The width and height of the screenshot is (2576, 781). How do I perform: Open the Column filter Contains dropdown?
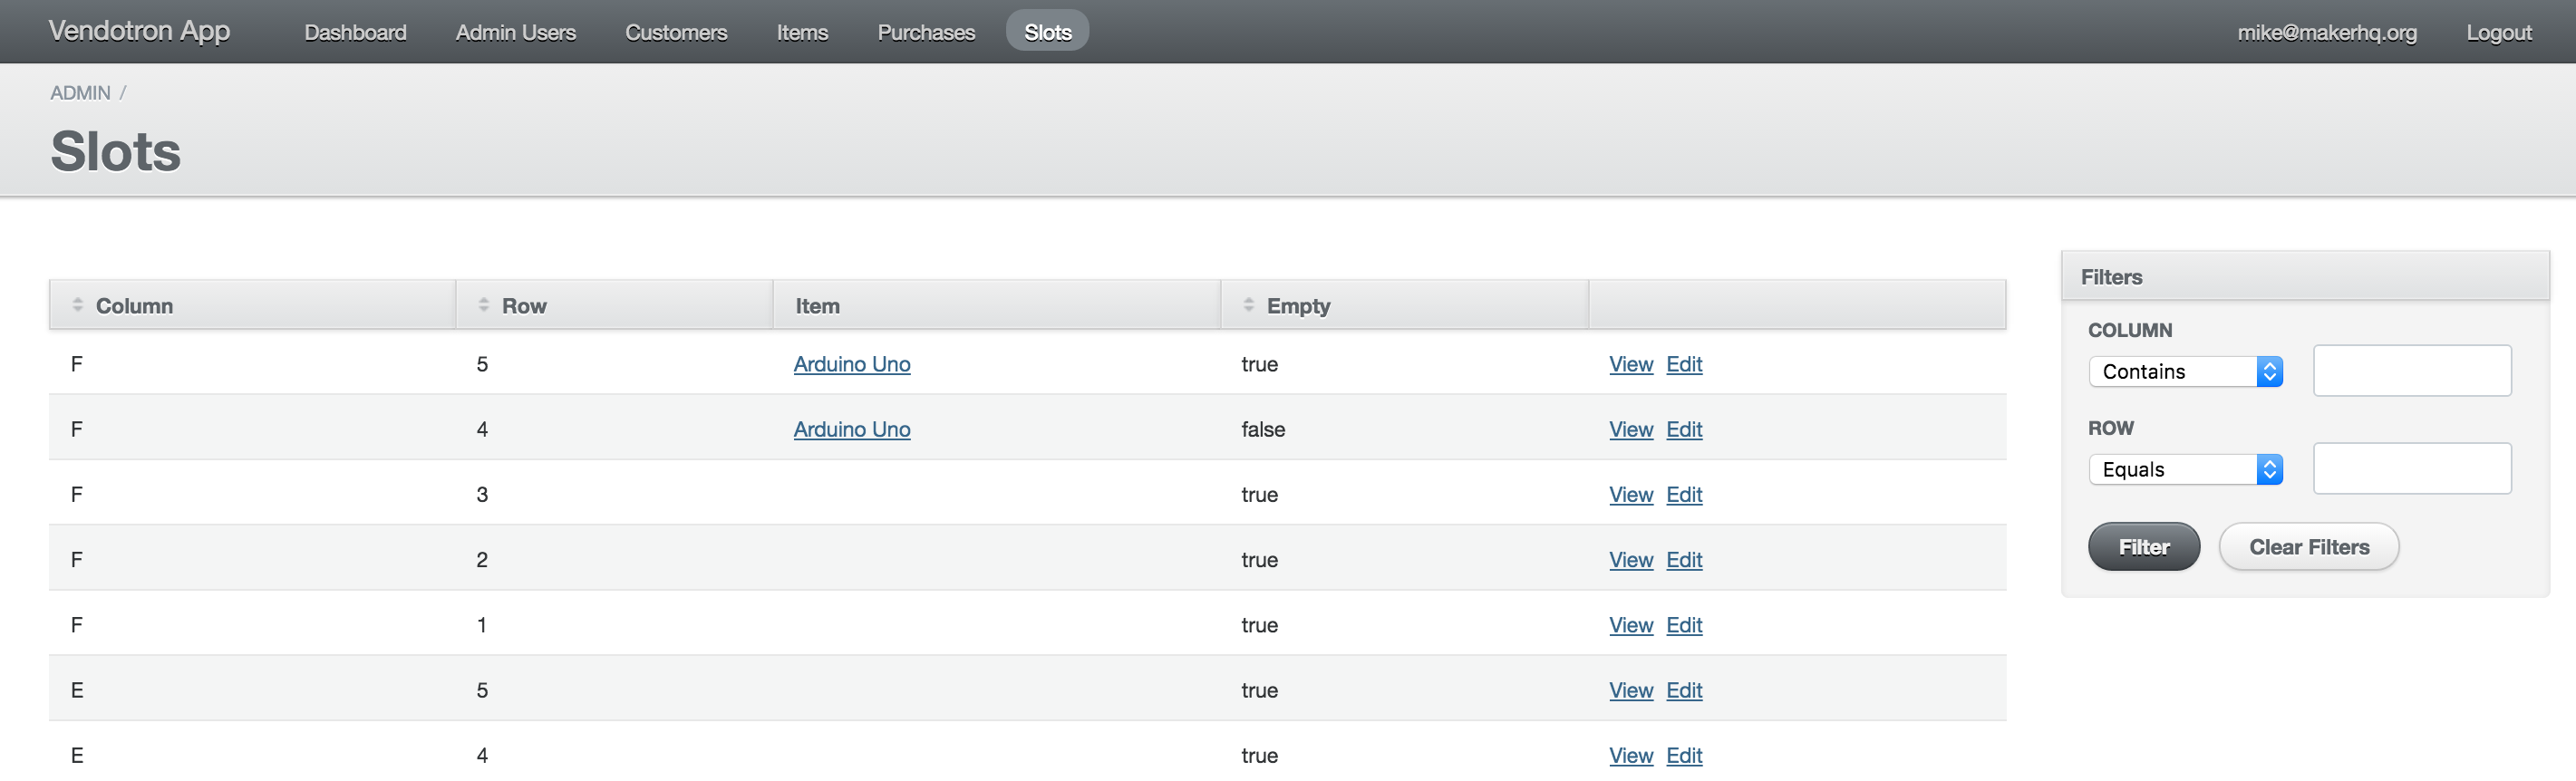(x=2185, y=372)
